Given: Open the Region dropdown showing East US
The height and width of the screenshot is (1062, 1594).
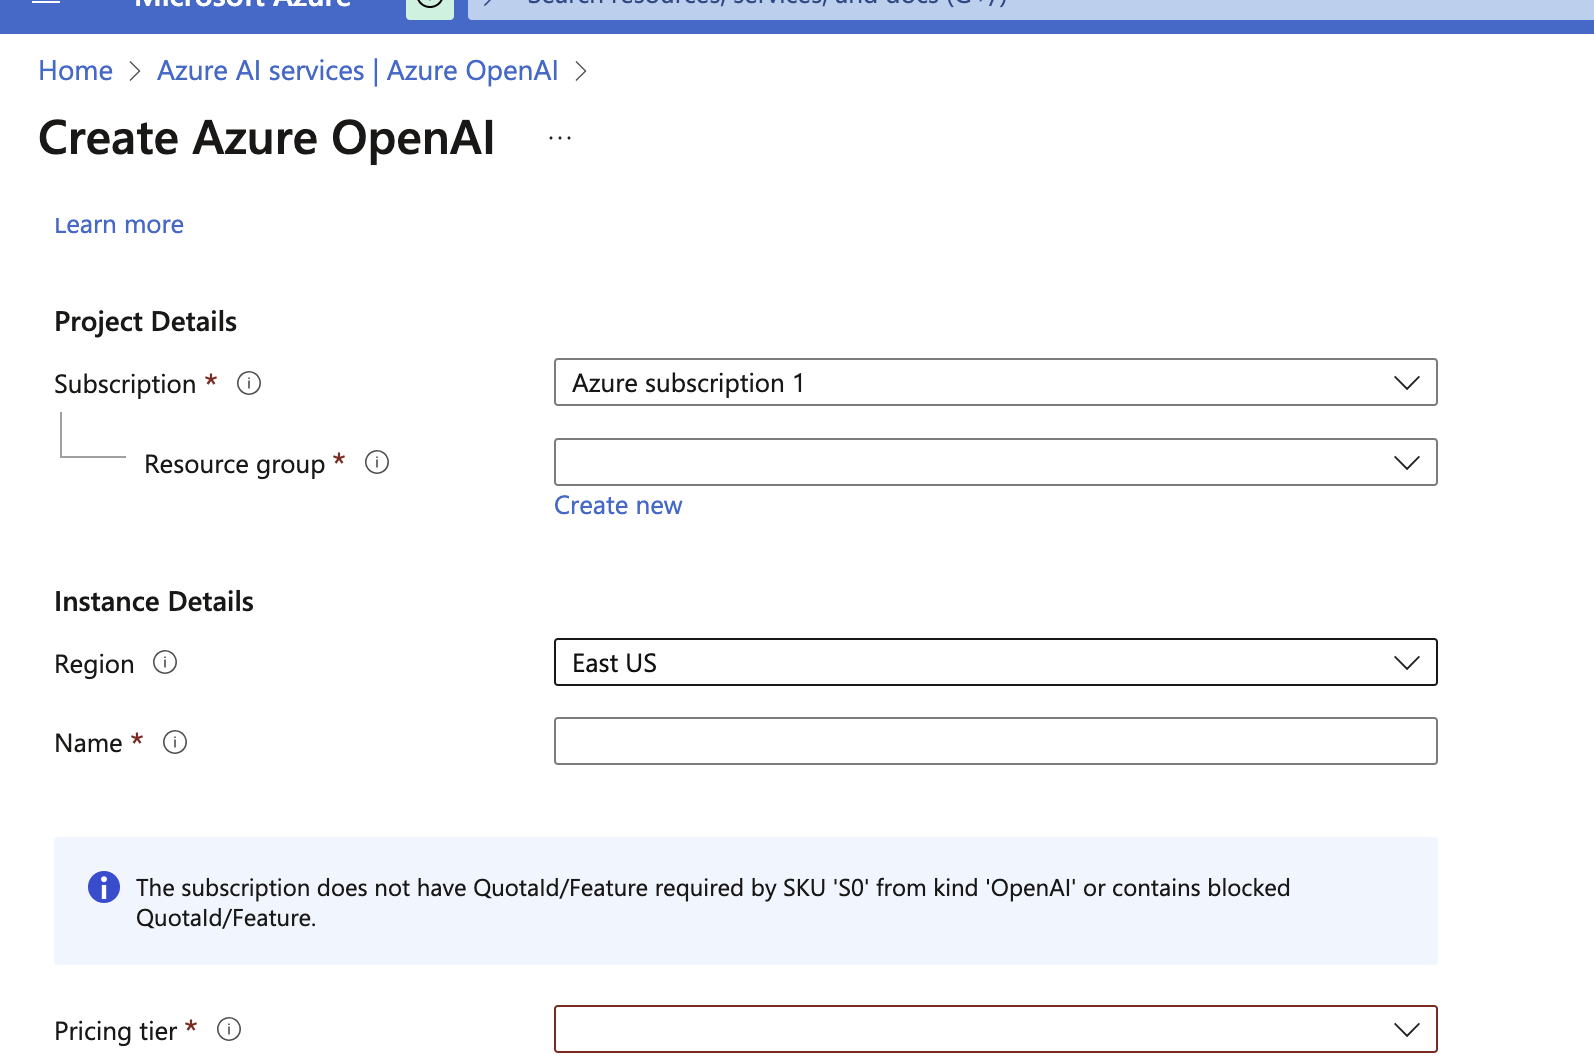Looking at the screenshot, I should (x=996, y=662).
